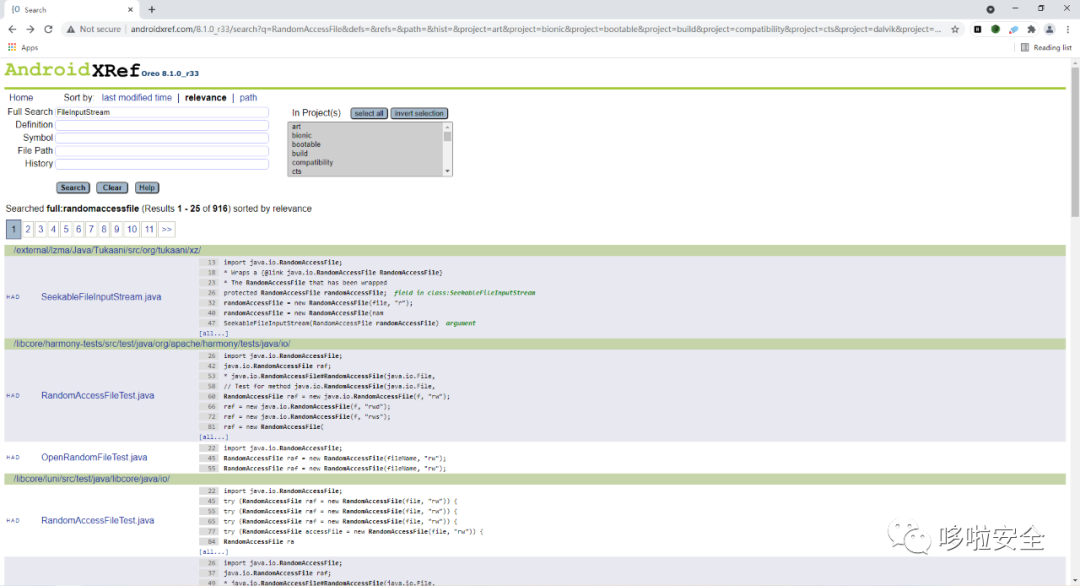Click the Help button

coord(147,187)
